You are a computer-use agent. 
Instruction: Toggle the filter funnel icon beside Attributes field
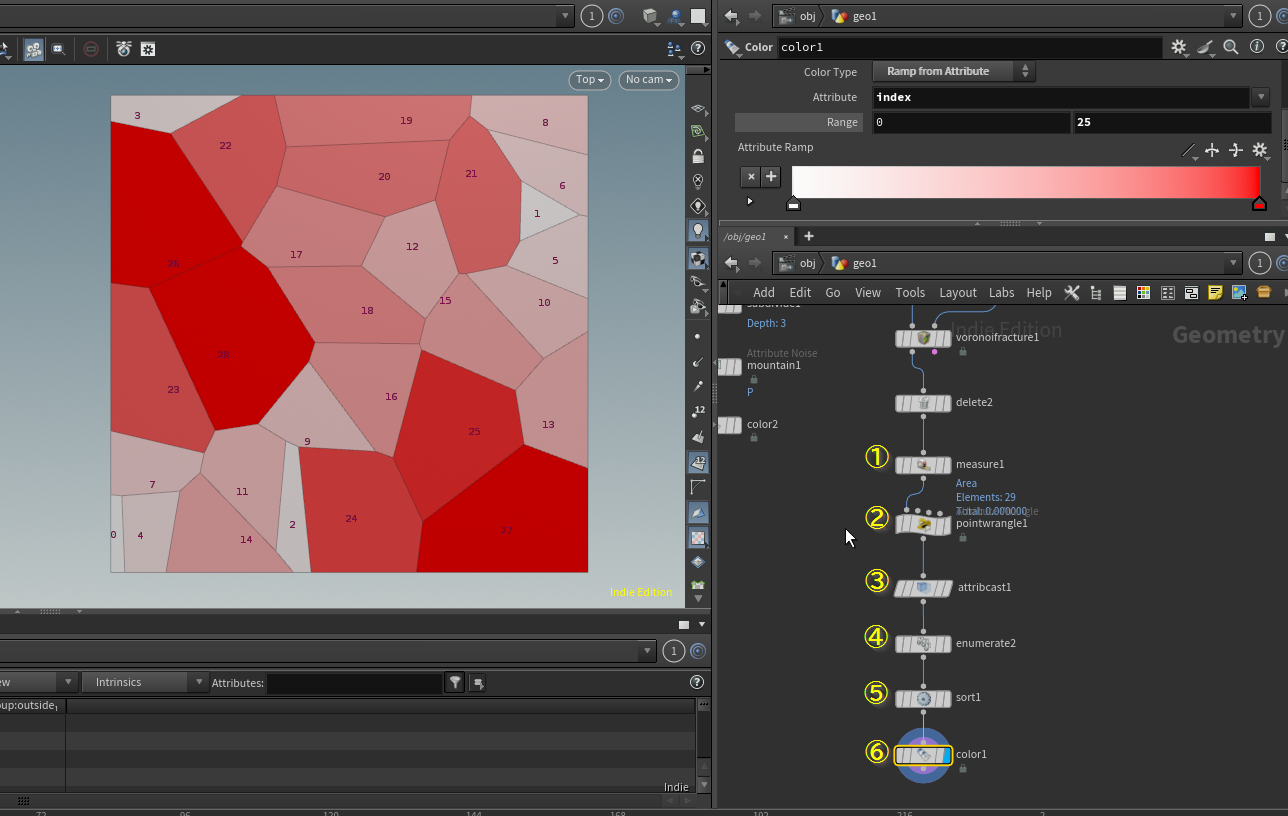[456, 682]
